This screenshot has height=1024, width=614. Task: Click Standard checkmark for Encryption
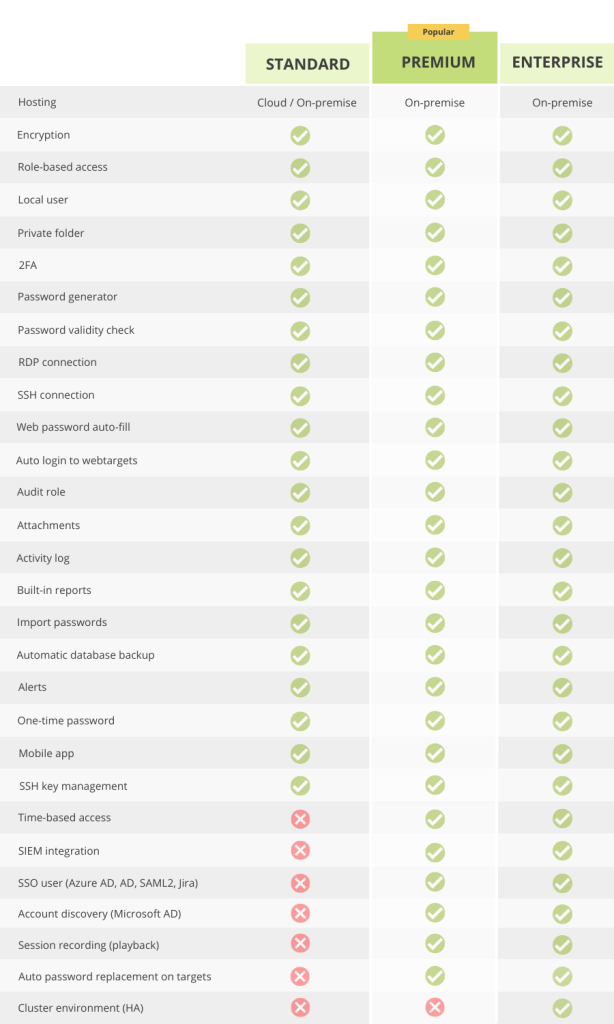pyautogui.click(x=300, y=136)
